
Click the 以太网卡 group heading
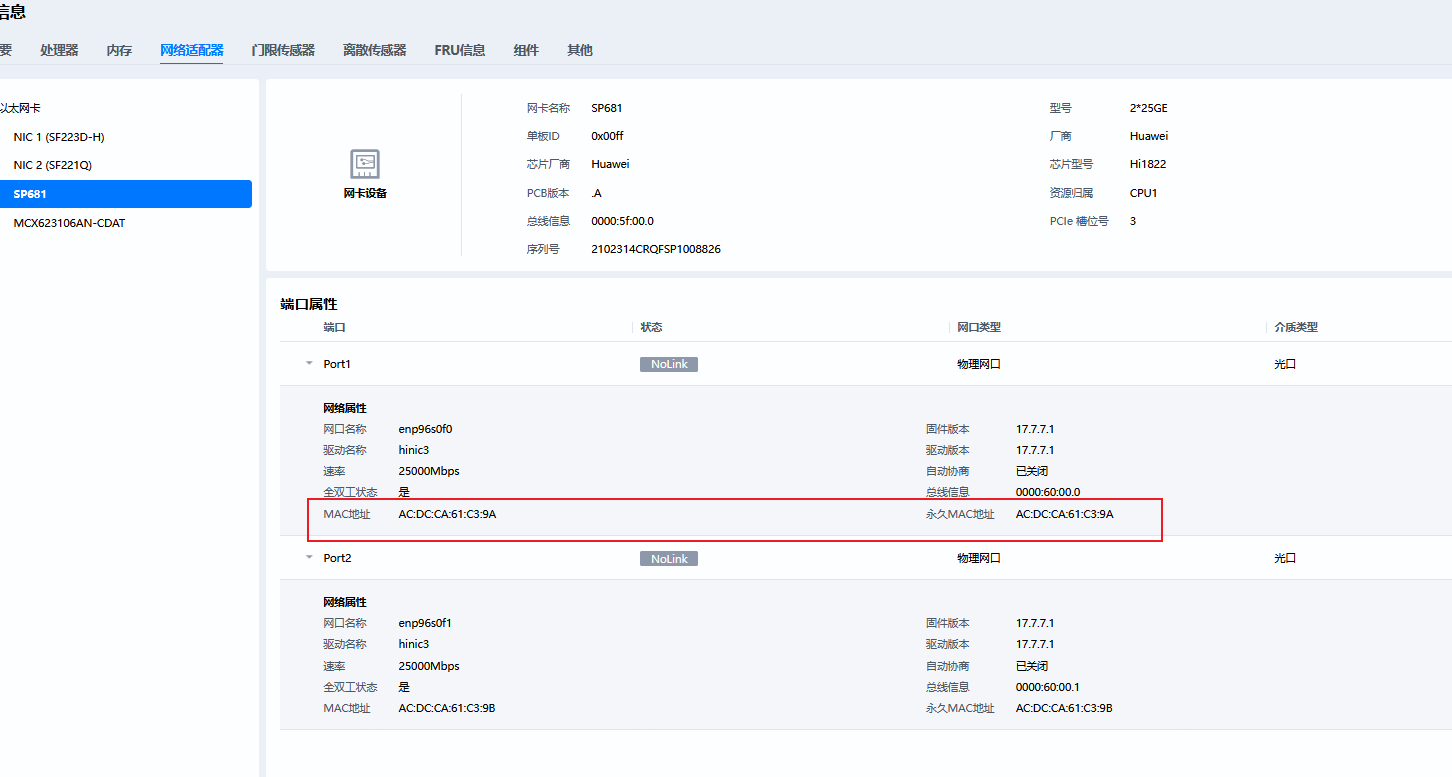point(20,108)
